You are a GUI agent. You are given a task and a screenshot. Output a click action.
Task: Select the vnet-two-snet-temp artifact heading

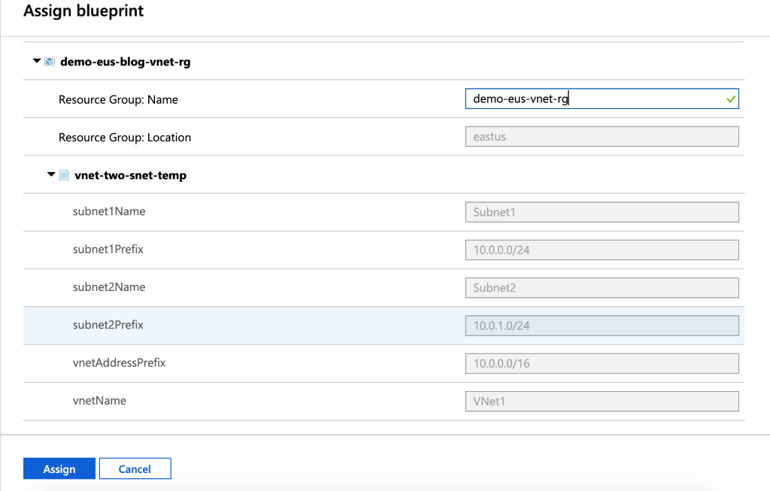click(x=131, y=175)
